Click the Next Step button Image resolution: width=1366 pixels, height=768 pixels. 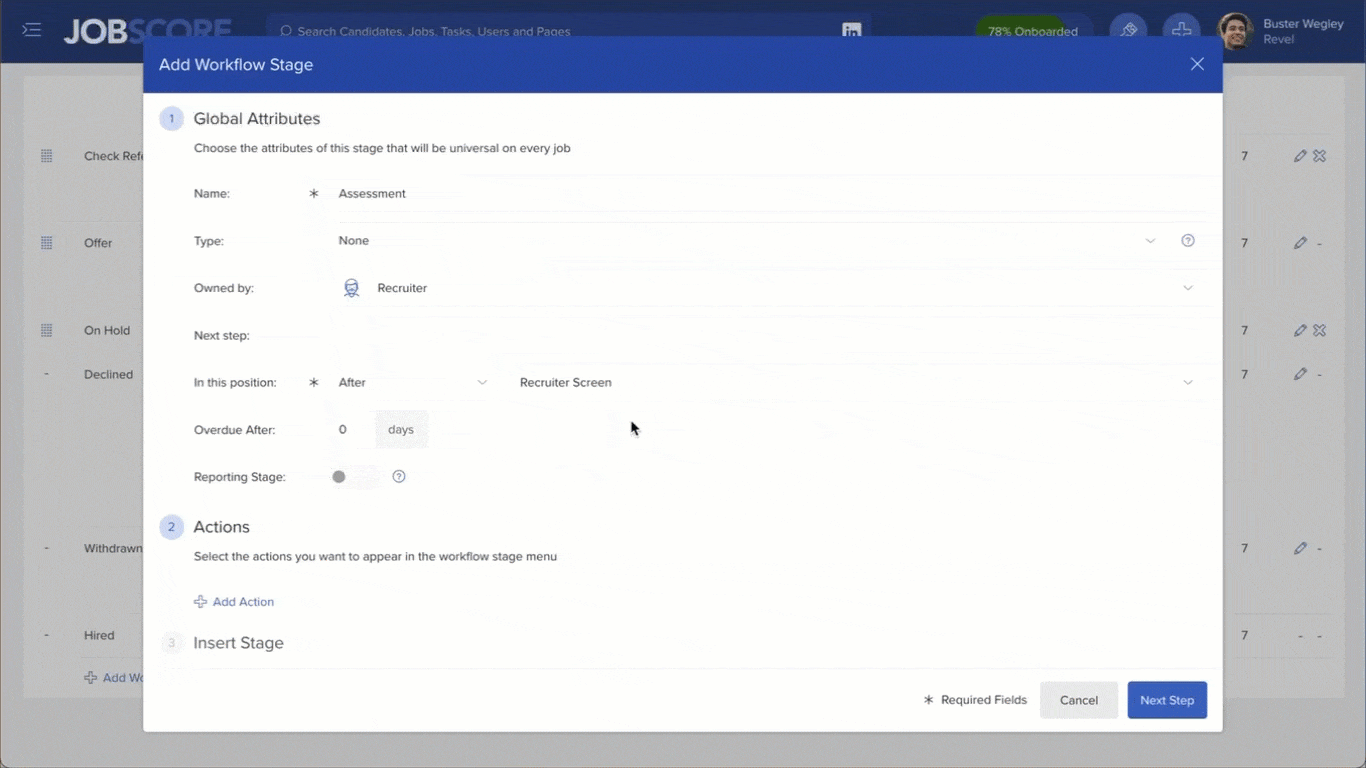click(1167, 700)
